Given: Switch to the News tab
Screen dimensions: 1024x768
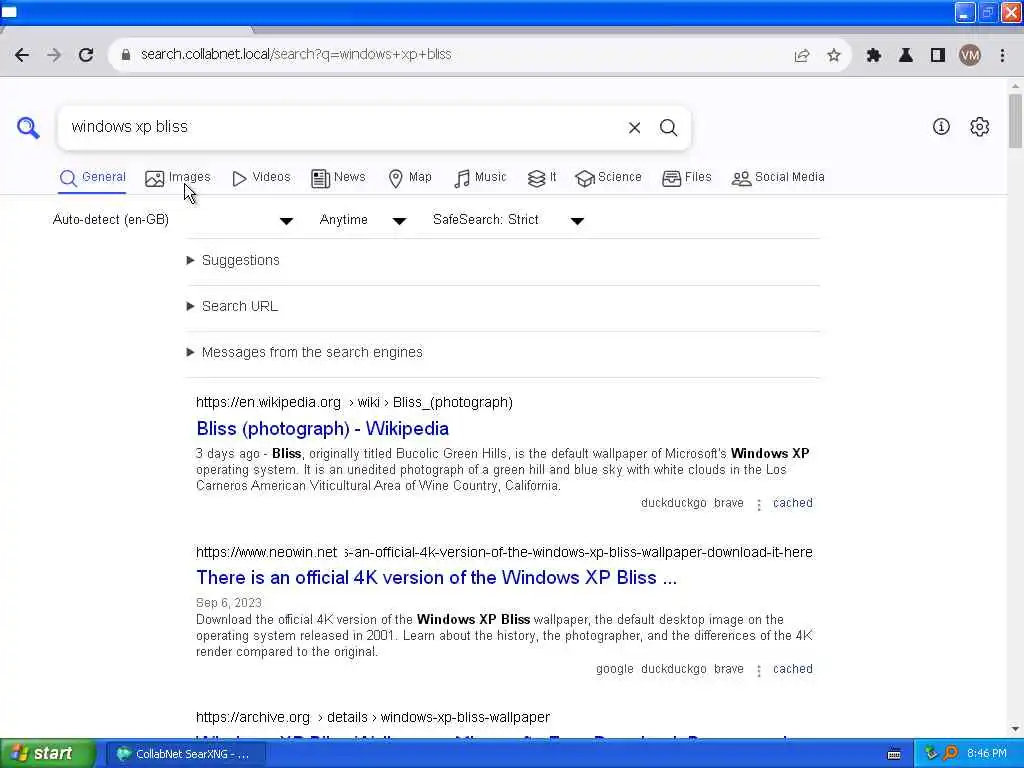Looking at the screenshot, I should (338, 178).
